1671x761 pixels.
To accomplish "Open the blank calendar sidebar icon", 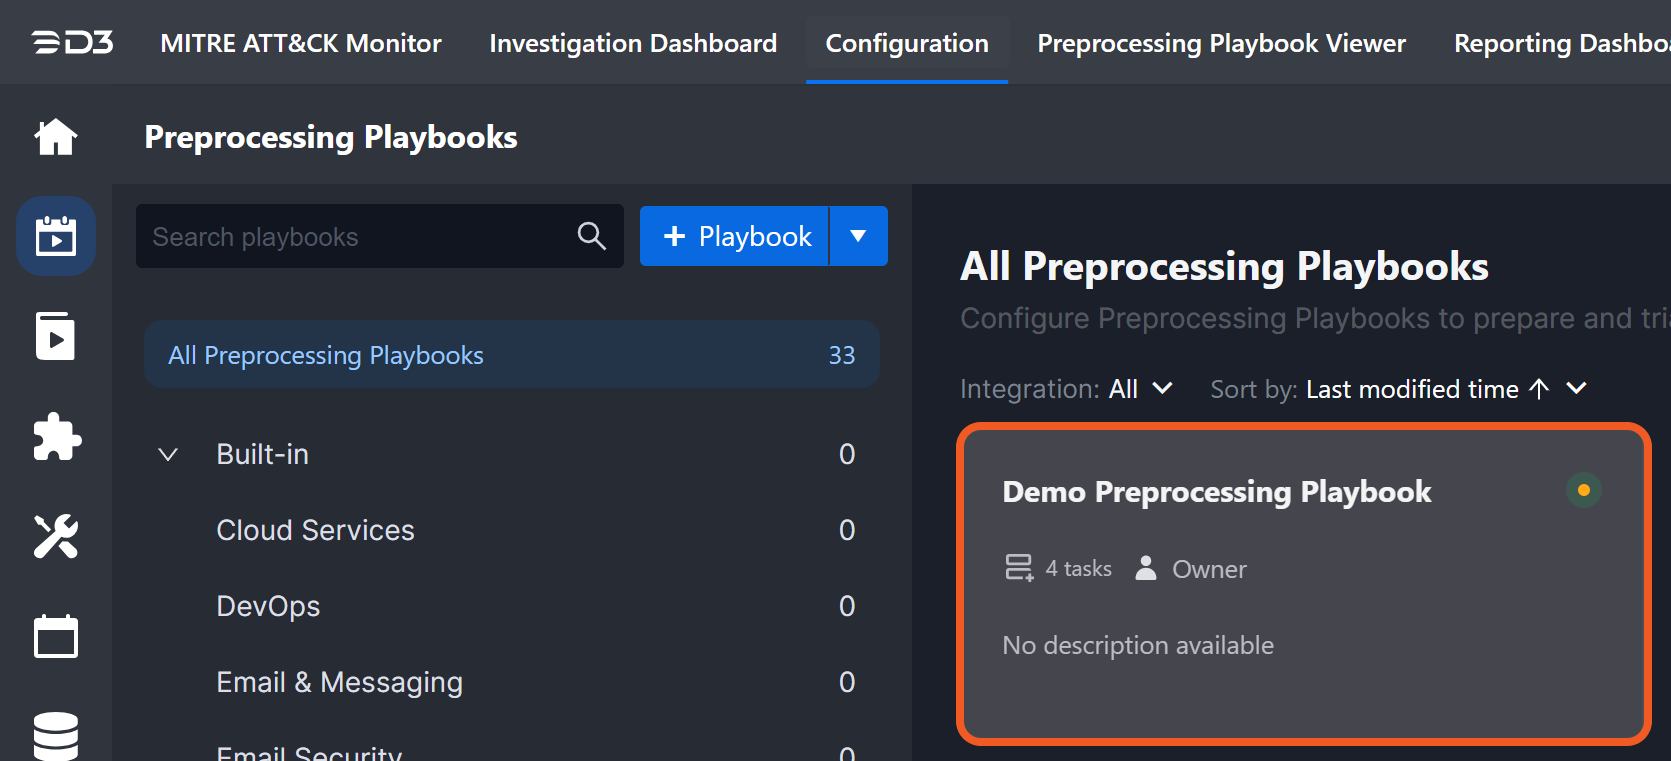I will click(56, 636).
